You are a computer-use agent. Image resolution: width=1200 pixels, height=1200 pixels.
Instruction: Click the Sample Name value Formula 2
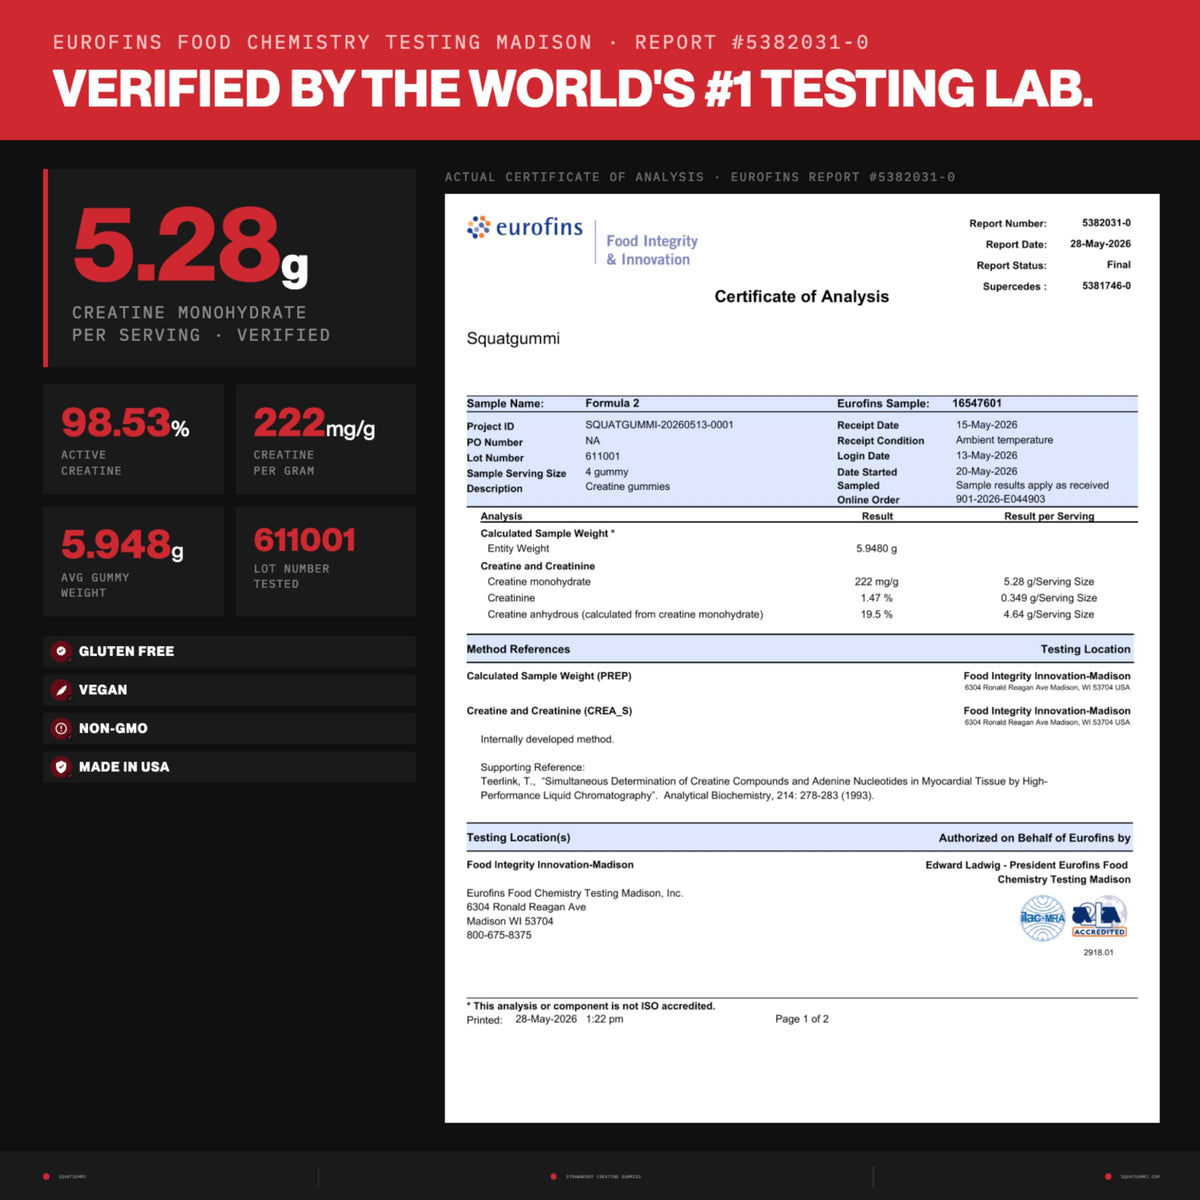pyautogui.click(x=612, y=404)
